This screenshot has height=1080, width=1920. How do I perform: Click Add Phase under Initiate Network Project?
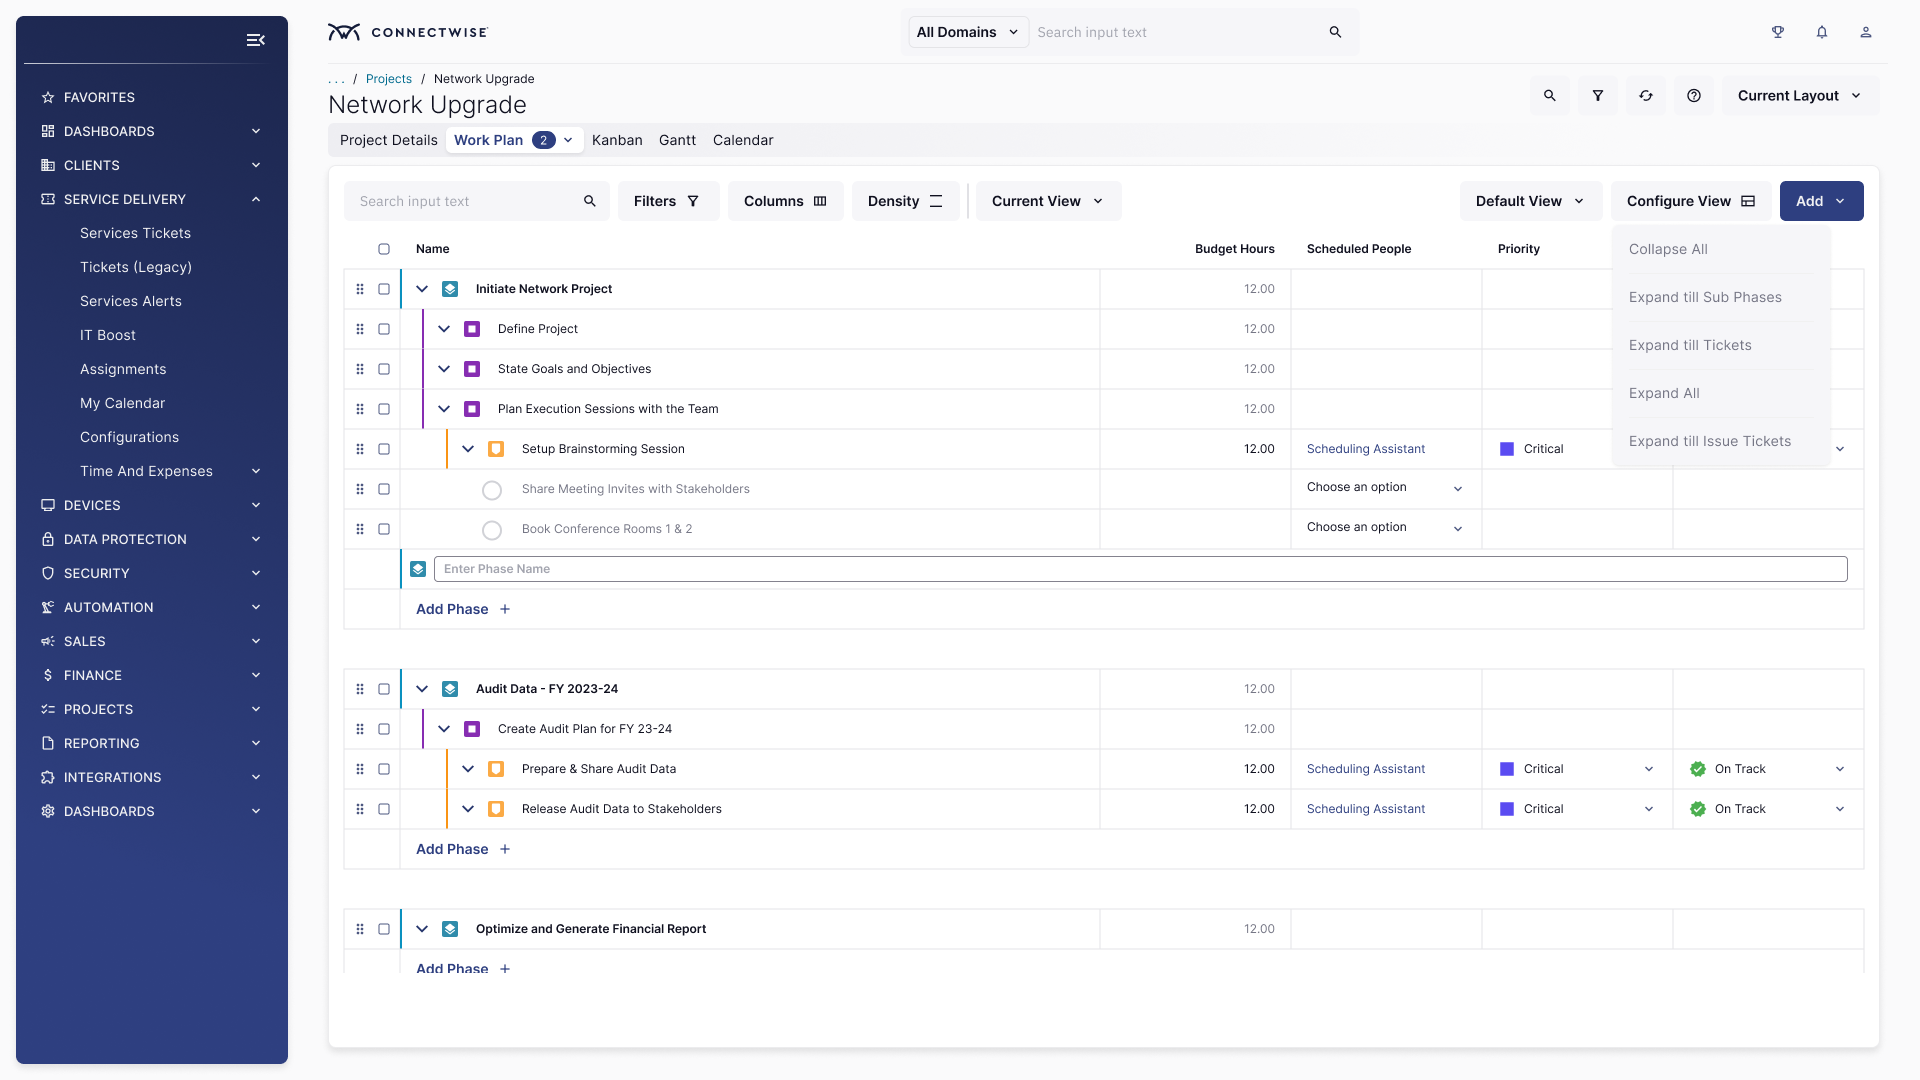point(463,609)
